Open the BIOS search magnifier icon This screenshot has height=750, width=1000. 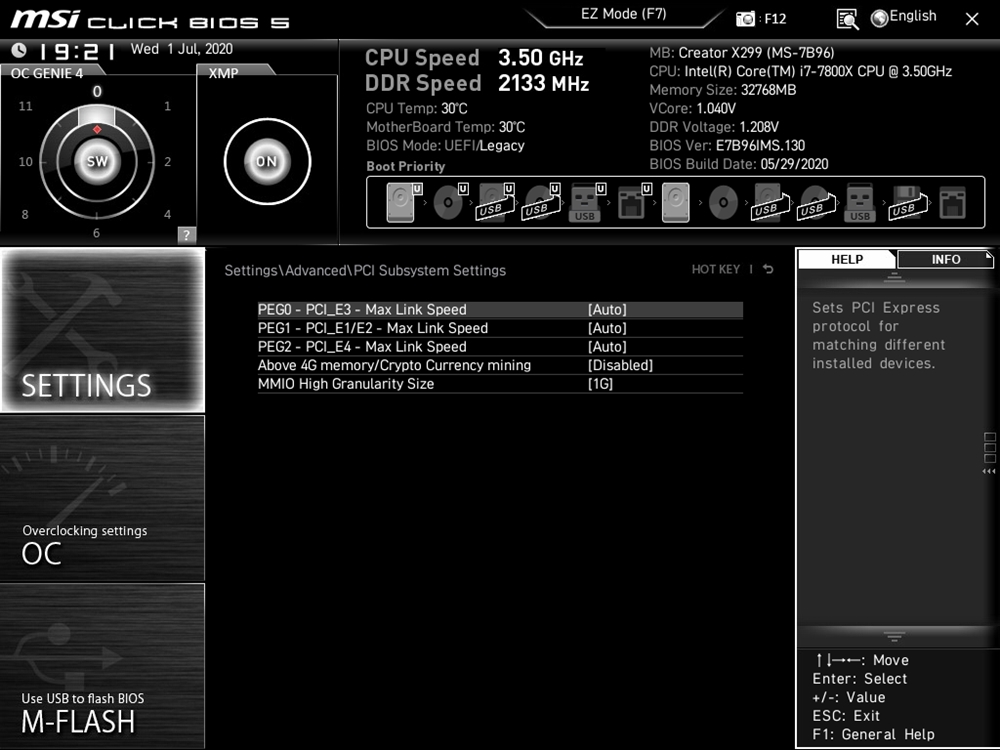click(x=847, y=19)
